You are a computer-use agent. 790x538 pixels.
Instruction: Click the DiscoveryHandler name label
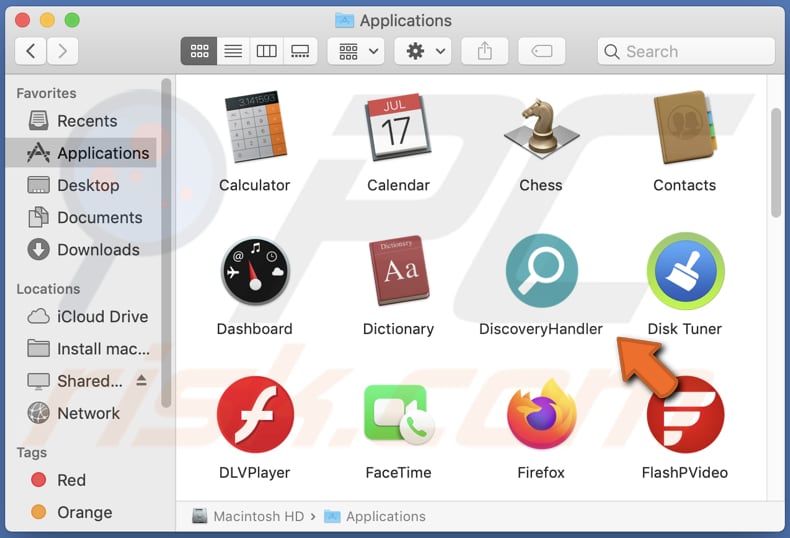click(x=541, y=329)
